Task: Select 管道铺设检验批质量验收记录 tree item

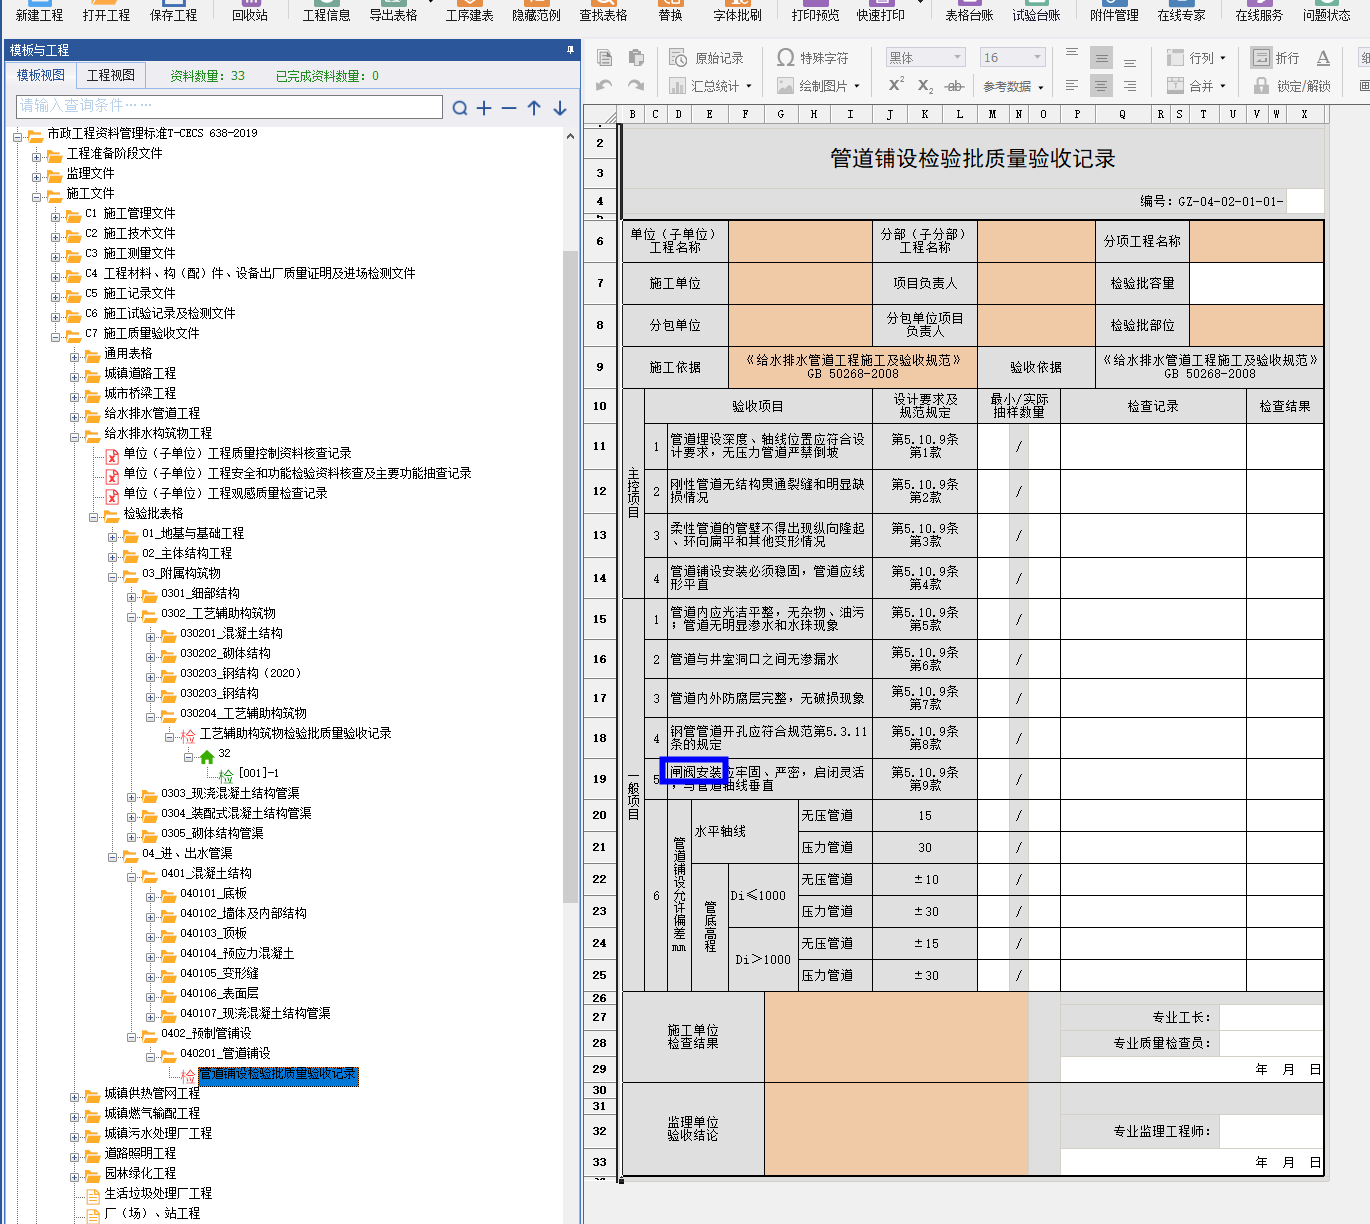Action: click(x=278, y=1074)
